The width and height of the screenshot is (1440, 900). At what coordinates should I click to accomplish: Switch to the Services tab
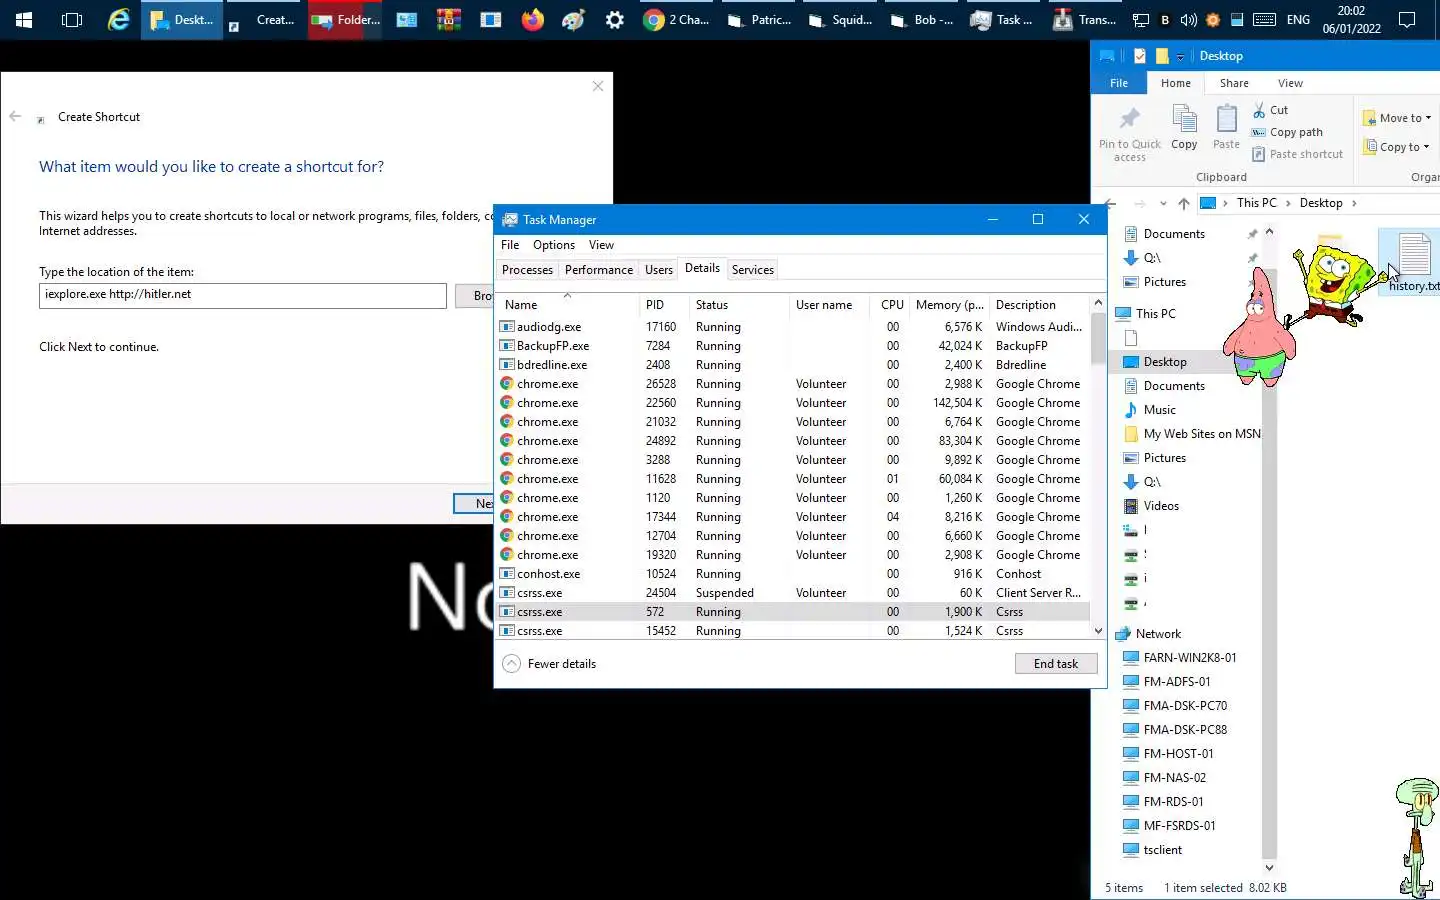pos(752,270)
